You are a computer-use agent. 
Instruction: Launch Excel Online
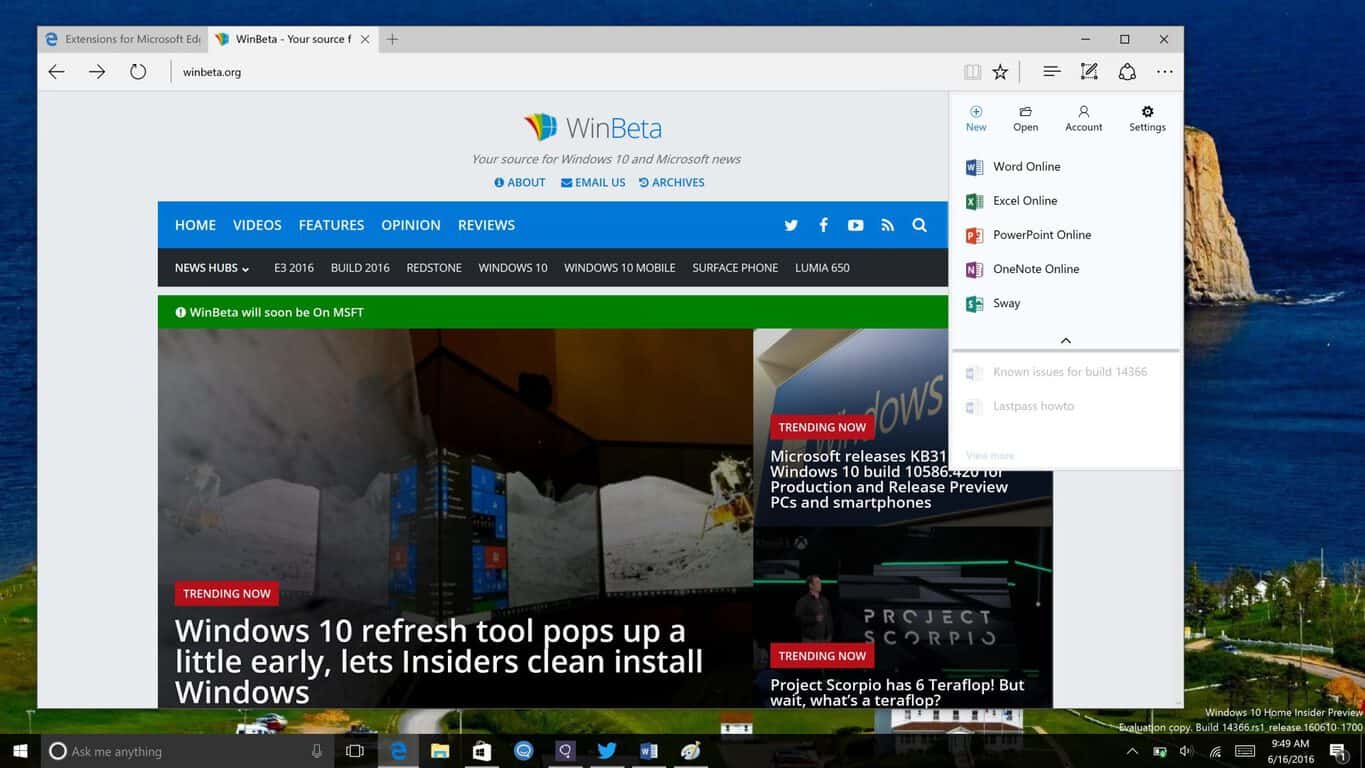tap(1065, 201)
